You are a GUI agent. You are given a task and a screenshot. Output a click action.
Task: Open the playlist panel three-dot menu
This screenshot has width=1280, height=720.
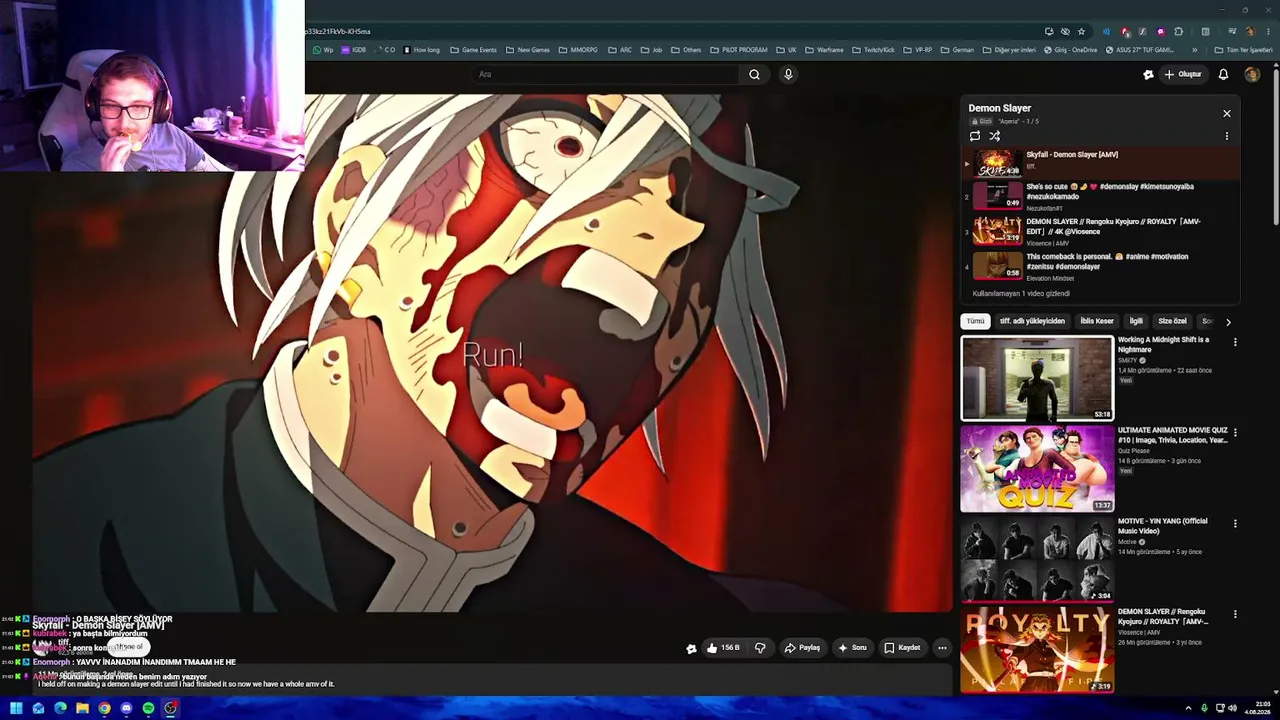click(1227, 136)
